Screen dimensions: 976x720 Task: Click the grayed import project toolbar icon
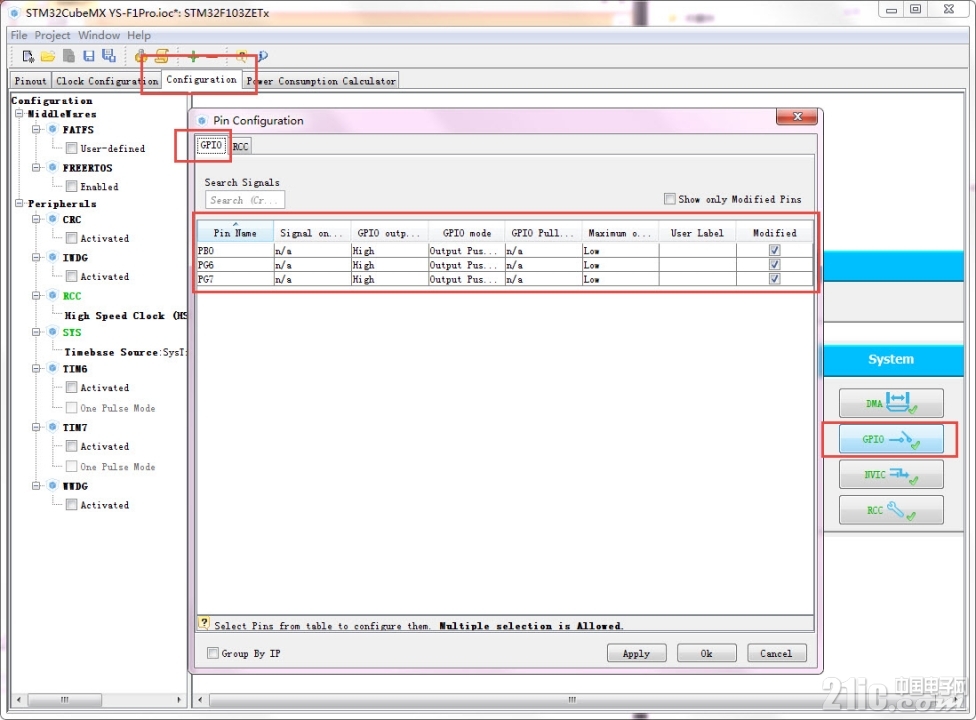click(68, 56)
